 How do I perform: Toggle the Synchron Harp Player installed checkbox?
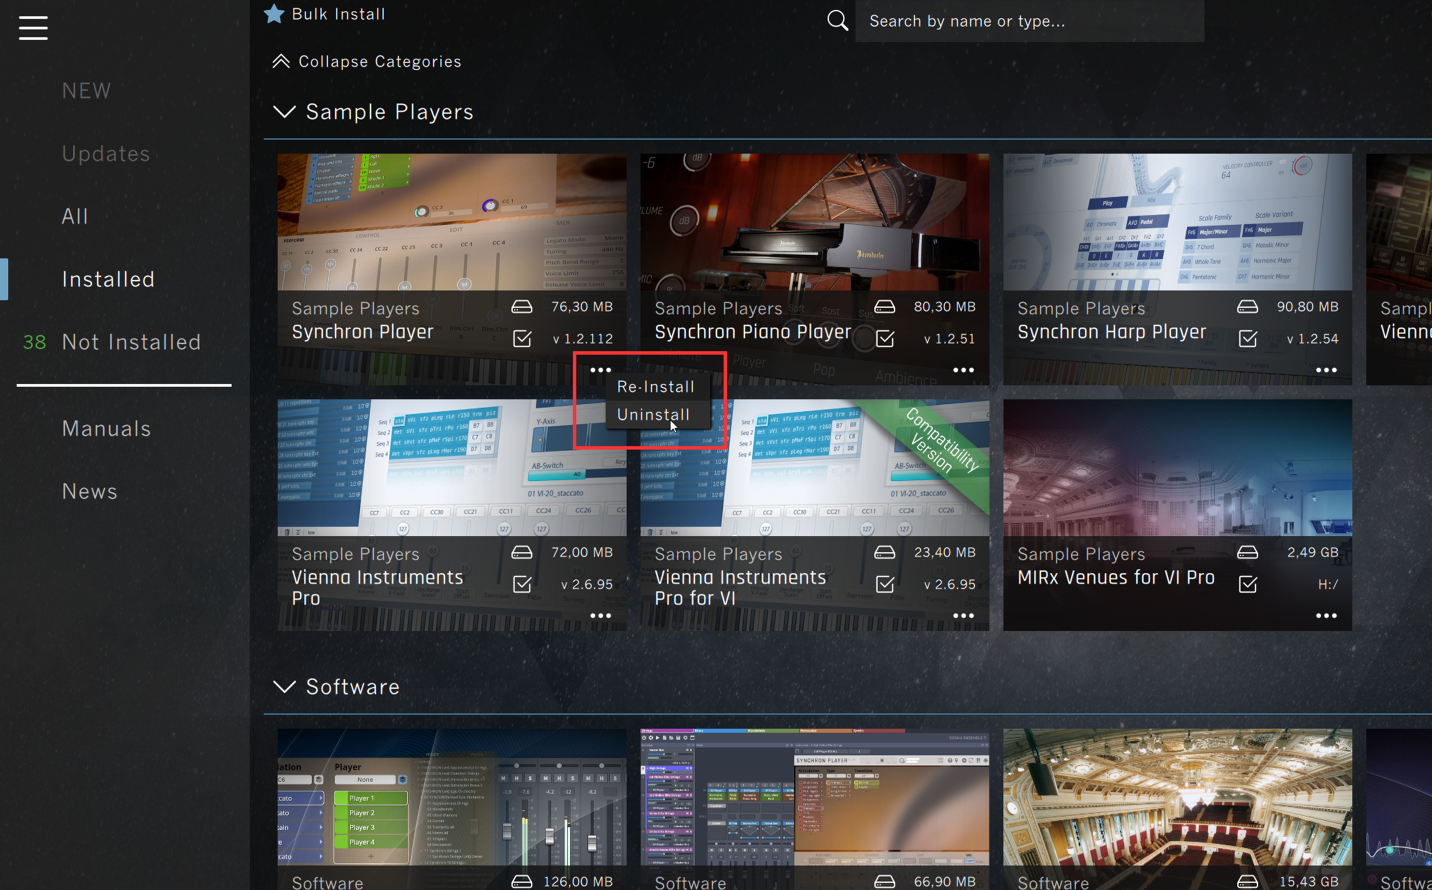click(x=1248, y=339)
